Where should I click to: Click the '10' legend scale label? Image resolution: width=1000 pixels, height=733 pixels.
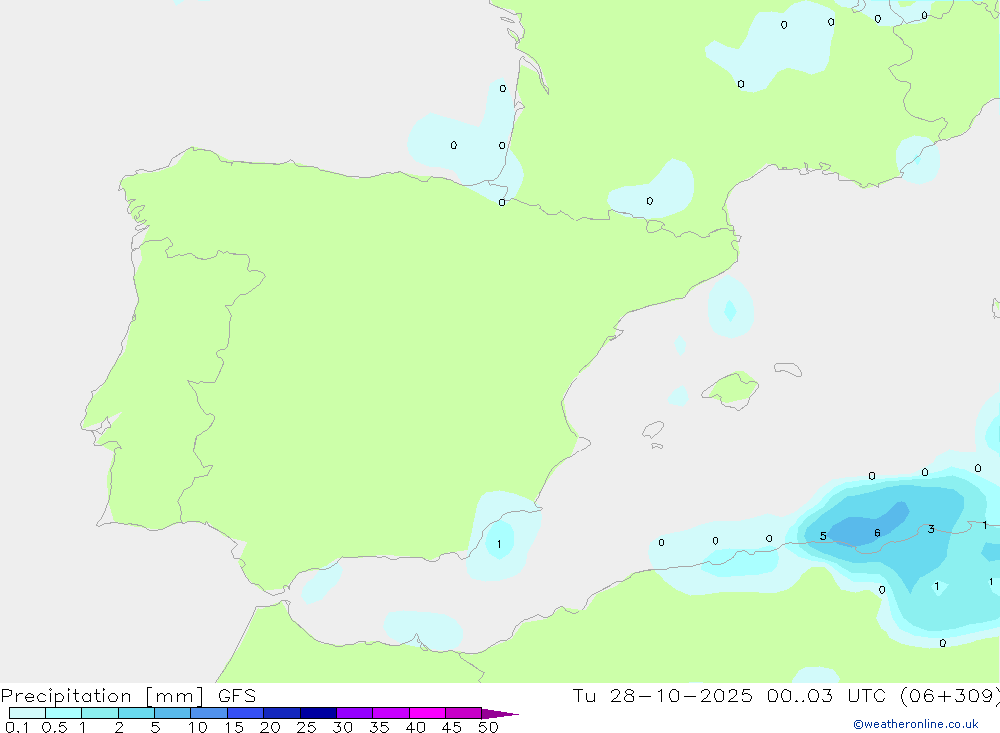[197, 727]
